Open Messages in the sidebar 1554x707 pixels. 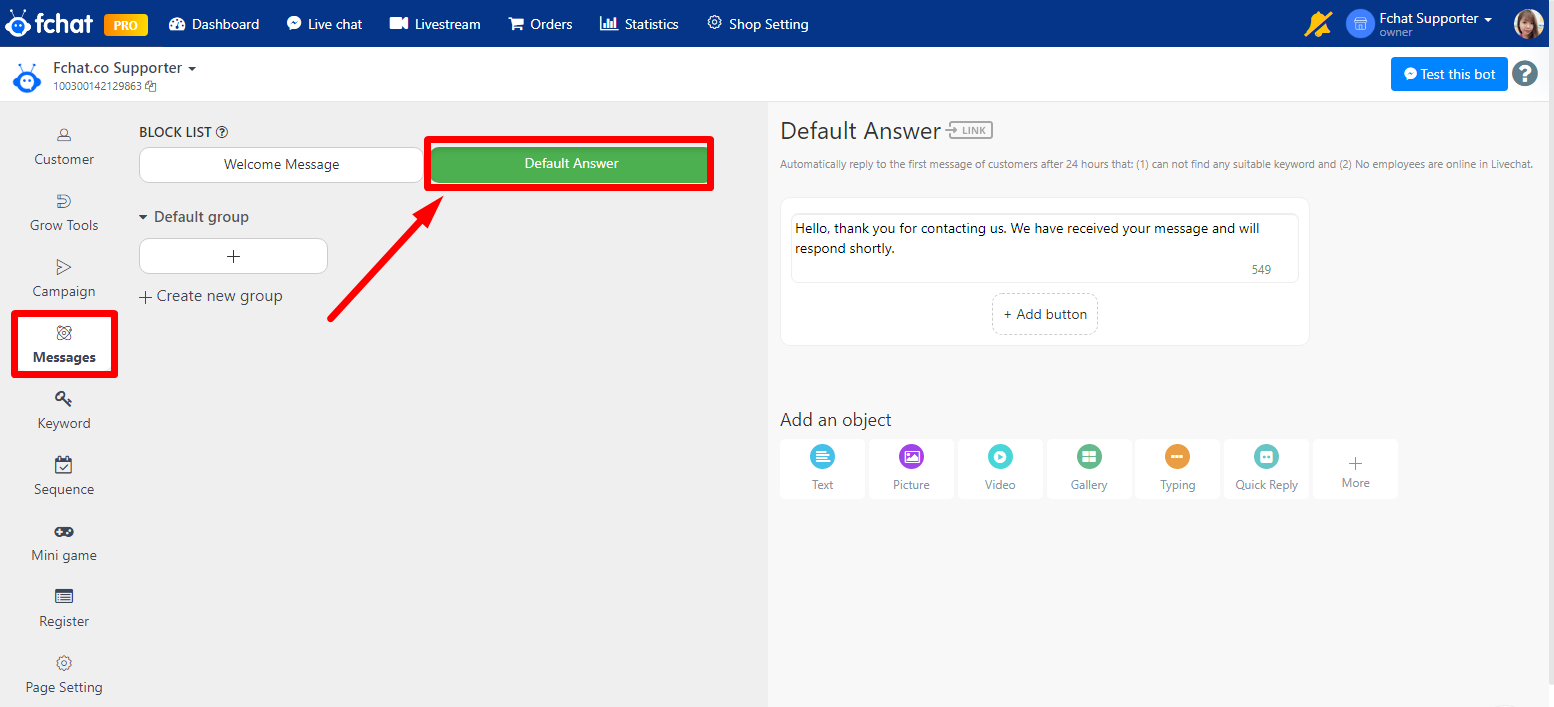click(x=64, y=345)
